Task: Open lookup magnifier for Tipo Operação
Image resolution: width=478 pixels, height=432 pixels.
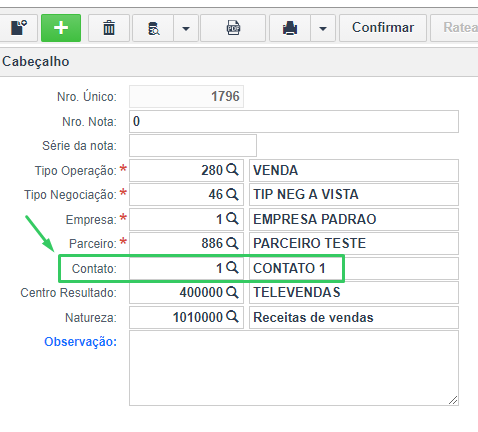Action: tap(232, 170)
